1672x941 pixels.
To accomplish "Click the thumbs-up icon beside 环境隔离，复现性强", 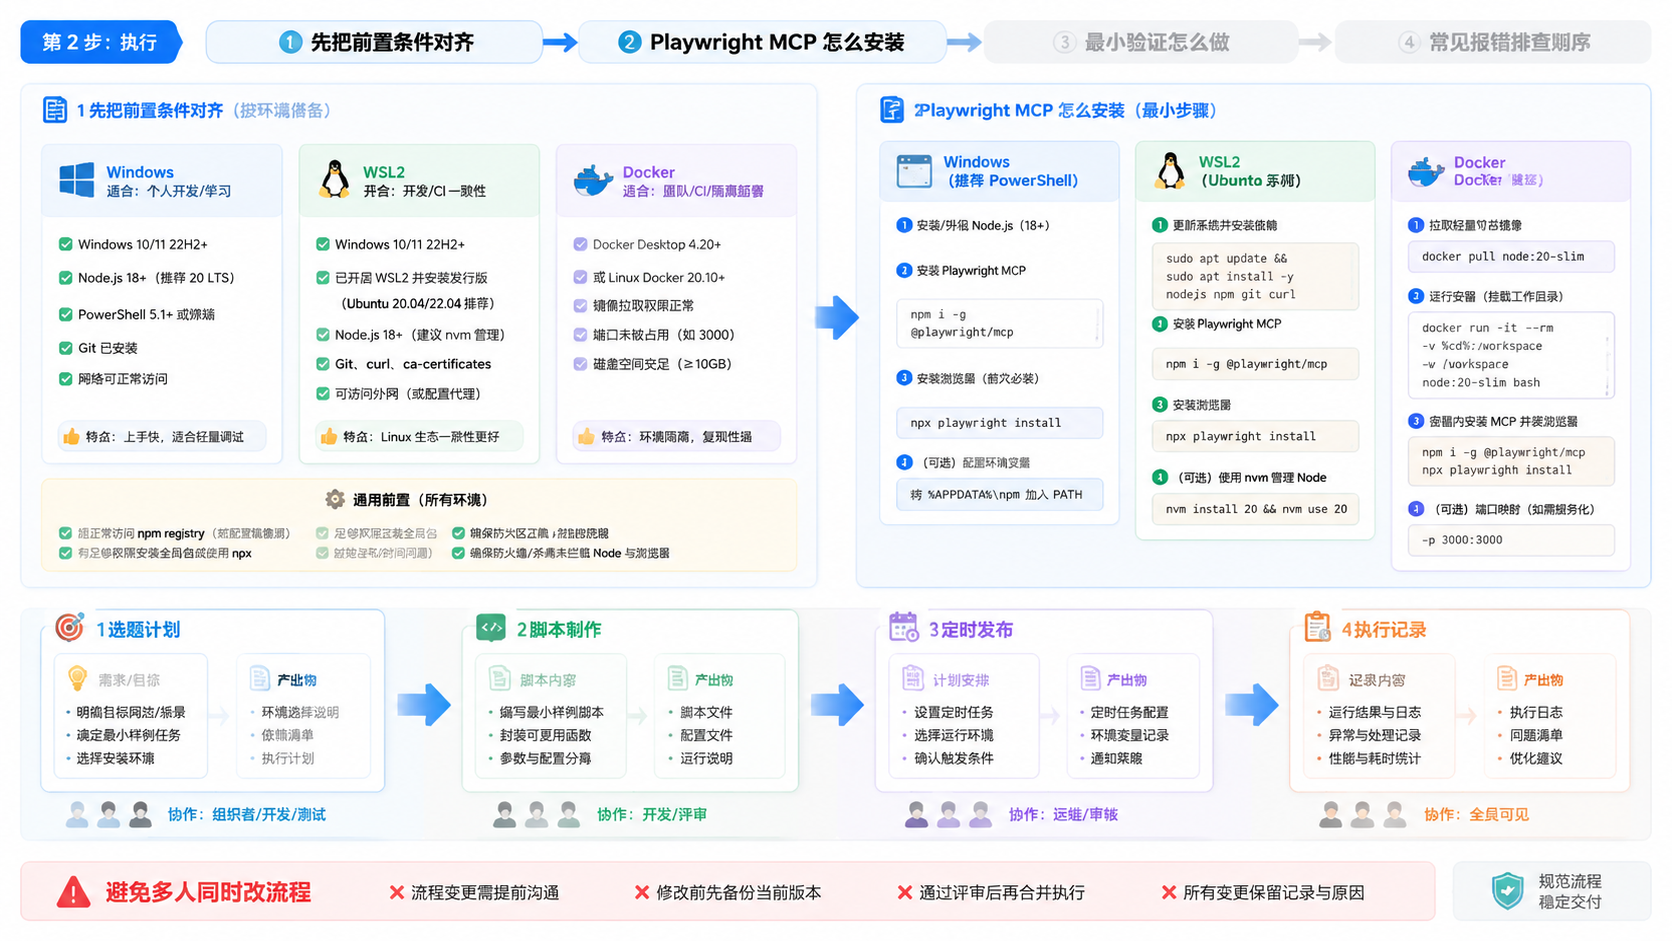I will coord(586,436).
